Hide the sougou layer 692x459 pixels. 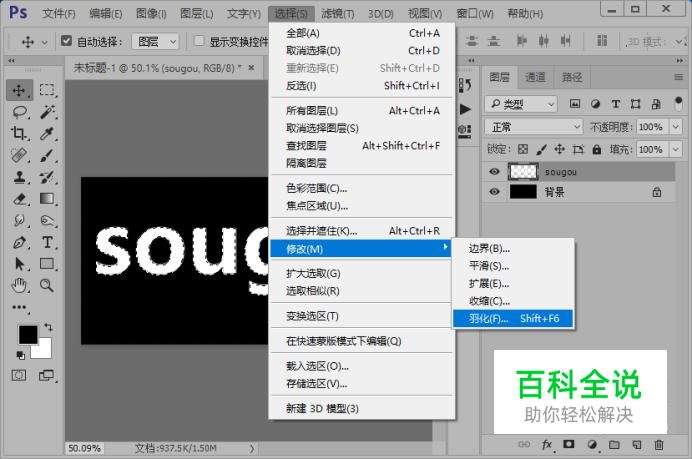(494, 172)
